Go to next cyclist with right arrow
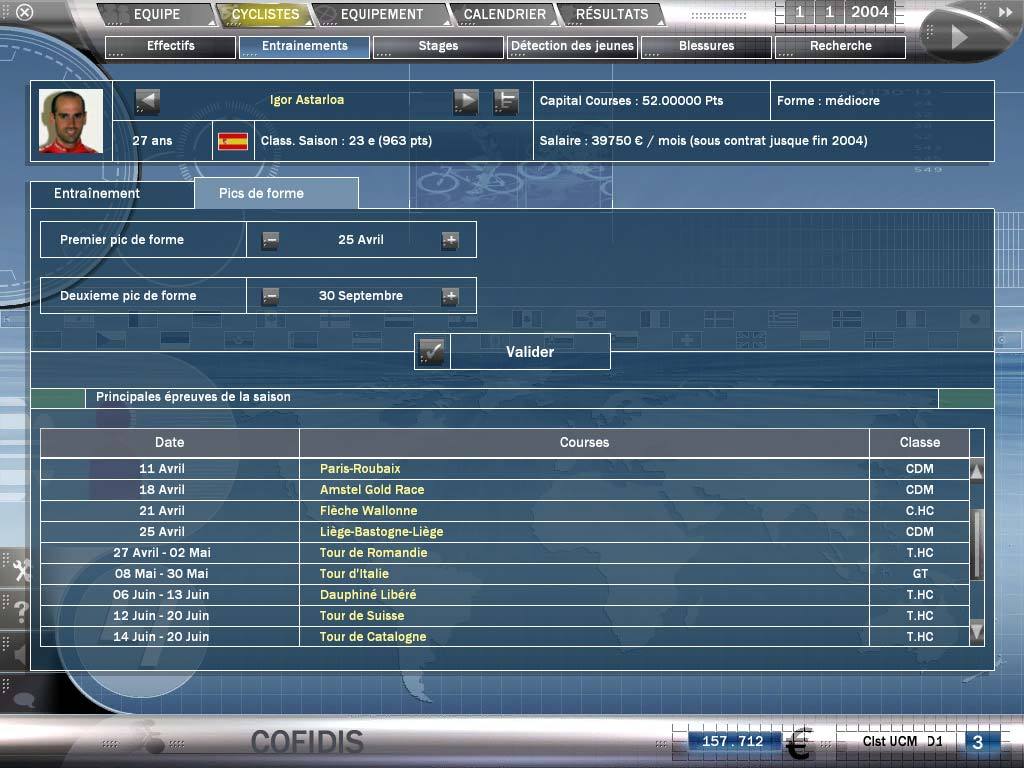This screenshot has height=768, width=1024. (x=466, y=101)
